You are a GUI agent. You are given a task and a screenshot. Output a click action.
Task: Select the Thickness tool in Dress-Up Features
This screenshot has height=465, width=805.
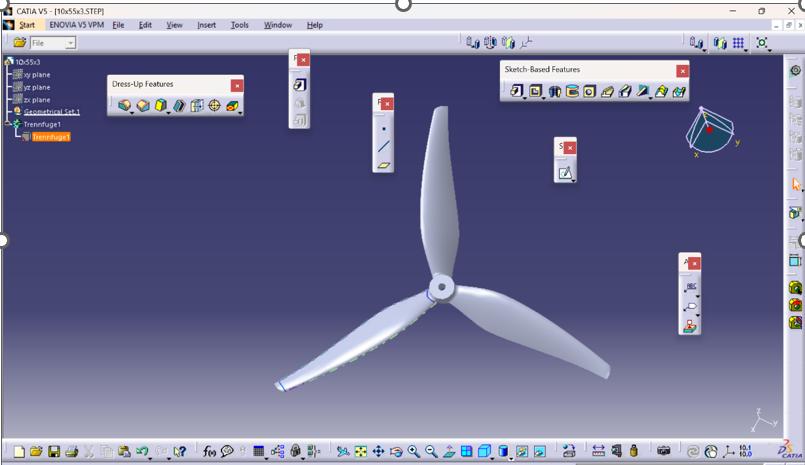197,105
